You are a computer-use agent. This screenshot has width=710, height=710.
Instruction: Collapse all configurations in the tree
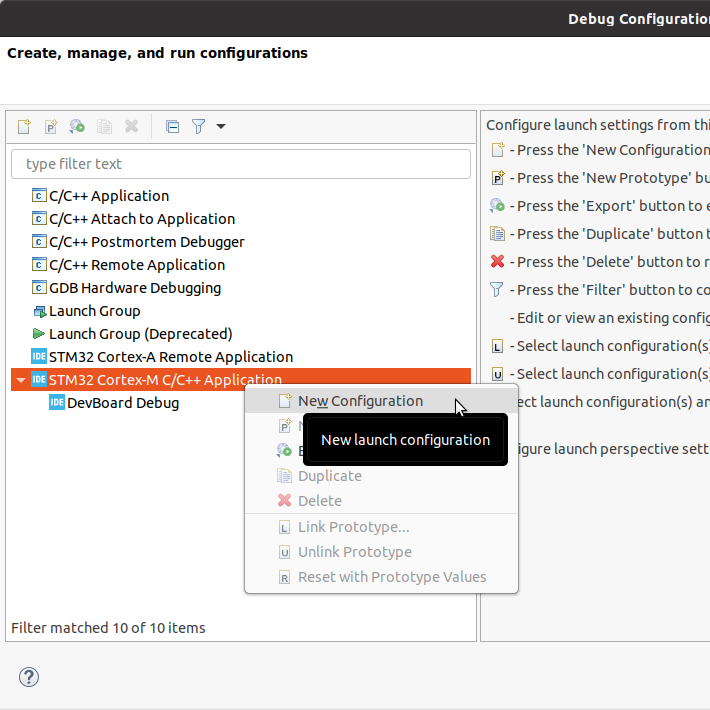click(x=173, y=126)
